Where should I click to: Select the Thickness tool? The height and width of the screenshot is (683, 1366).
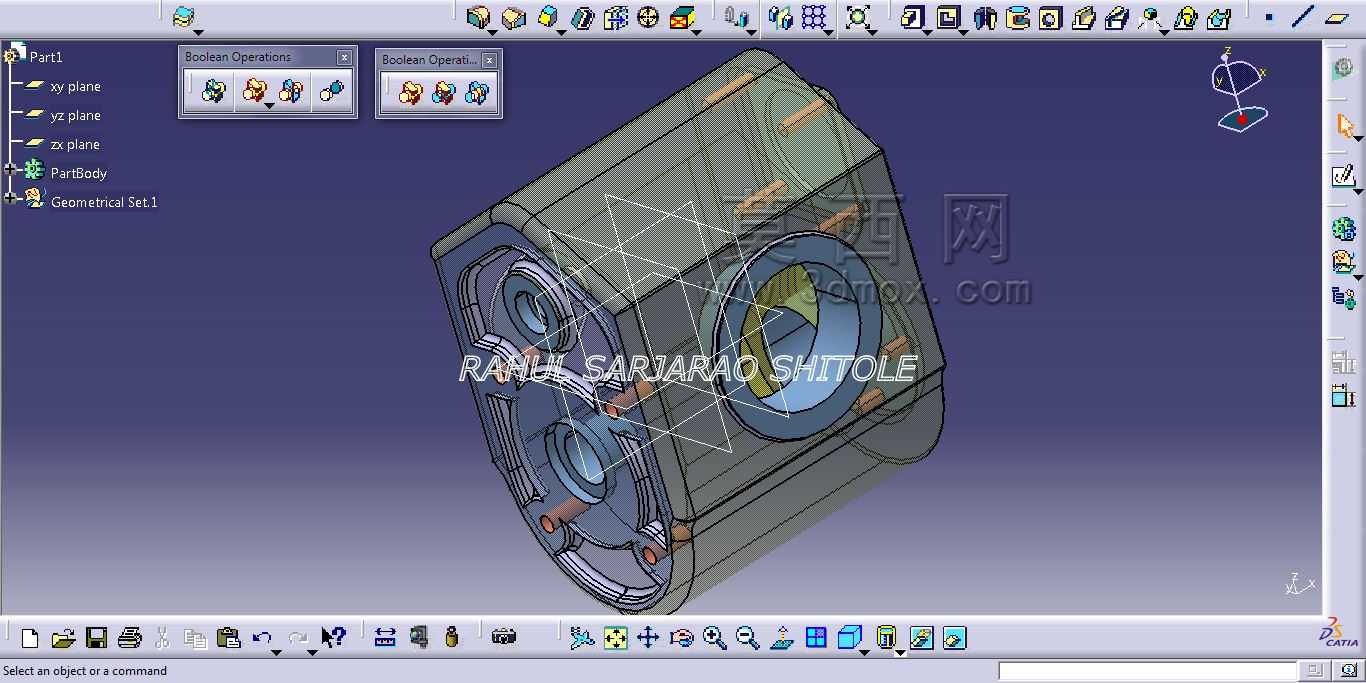click(615, 17)
